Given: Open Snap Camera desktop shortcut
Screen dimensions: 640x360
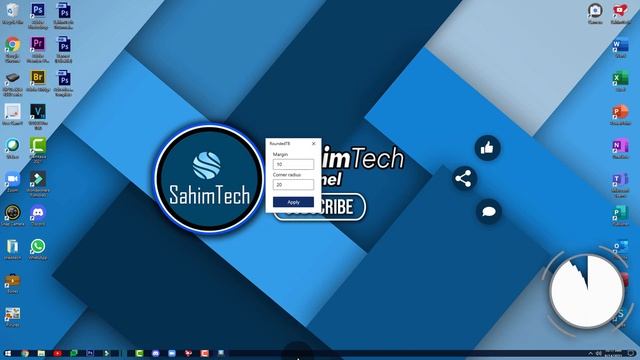Looking at the screenshot, I should [x=12, y=215].
